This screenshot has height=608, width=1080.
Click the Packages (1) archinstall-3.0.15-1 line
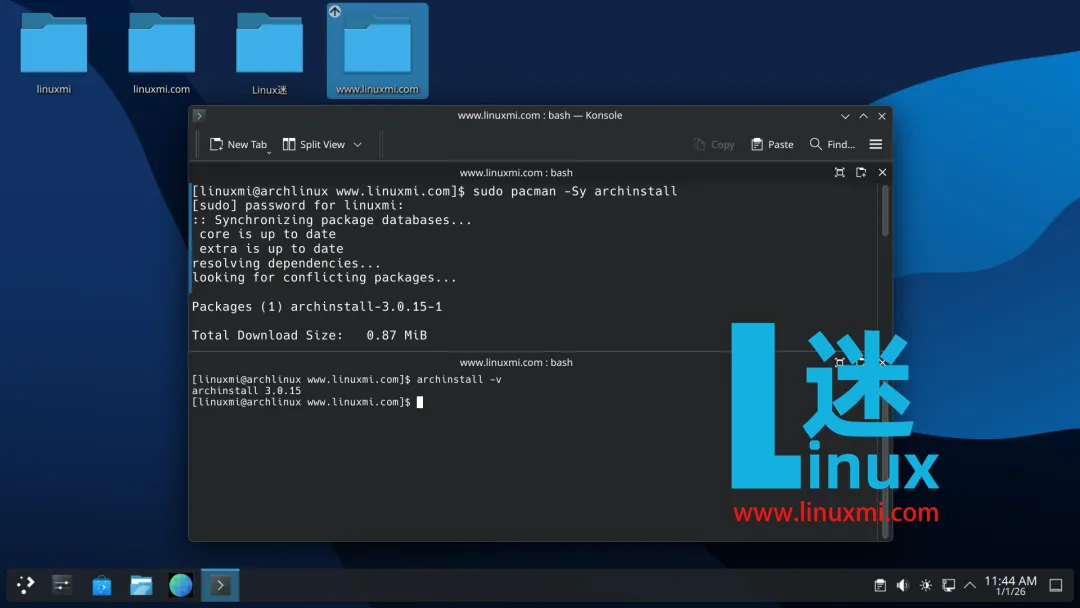pos(317,306)
